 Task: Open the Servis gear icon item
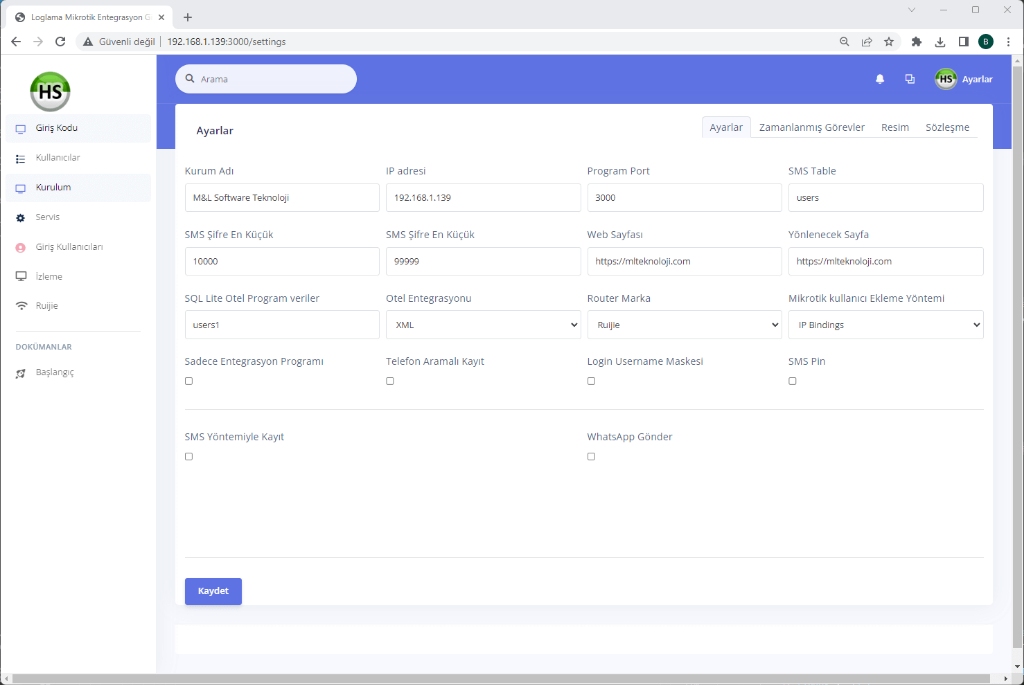[x=20, y=217]
